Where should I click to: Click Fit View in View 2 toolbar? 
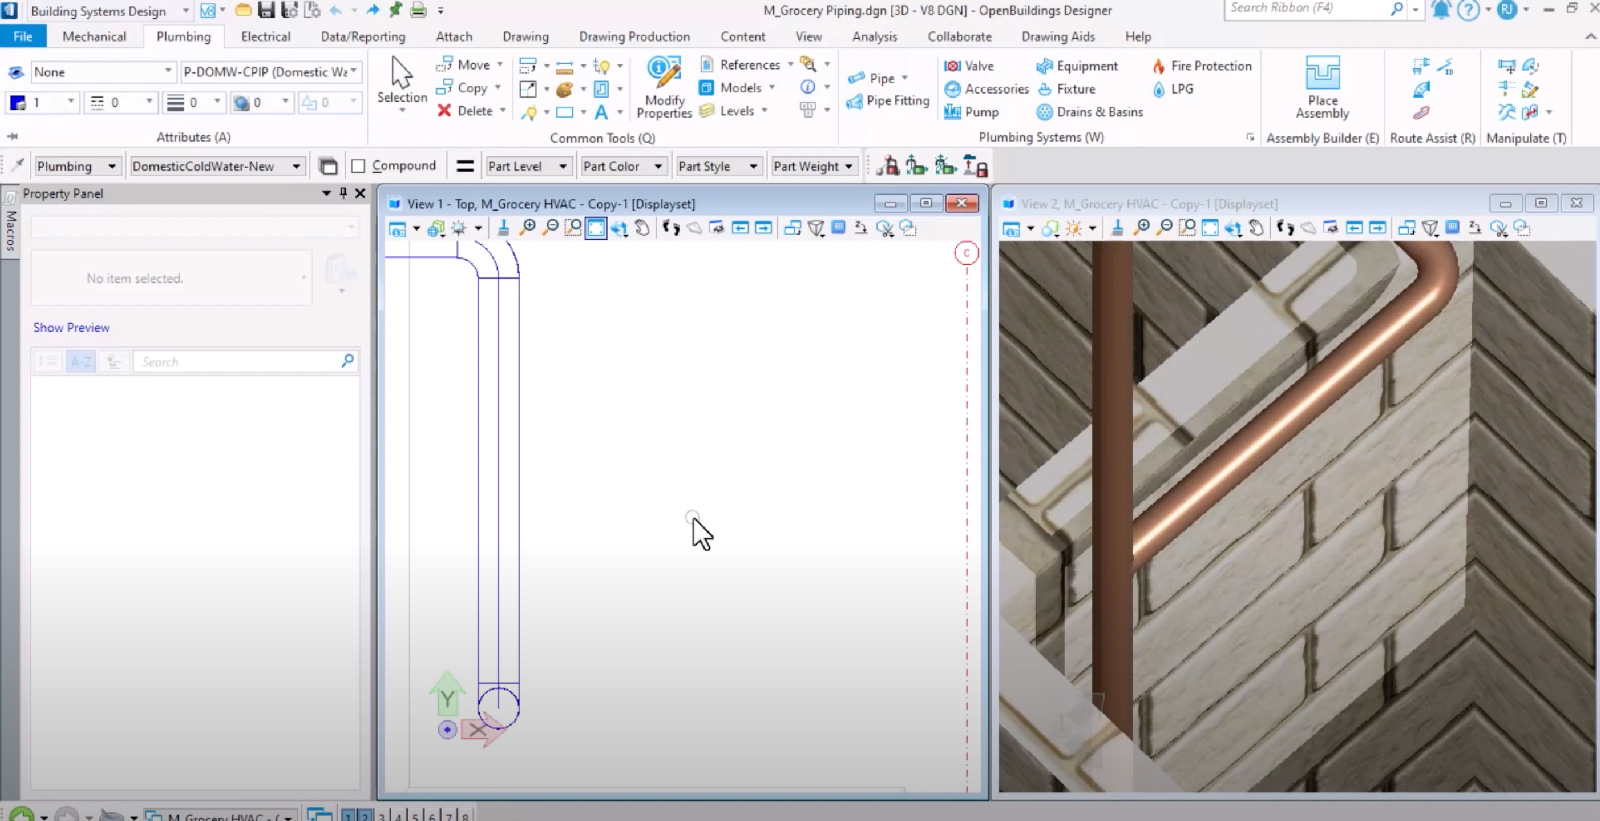[x=1210, y=228]
